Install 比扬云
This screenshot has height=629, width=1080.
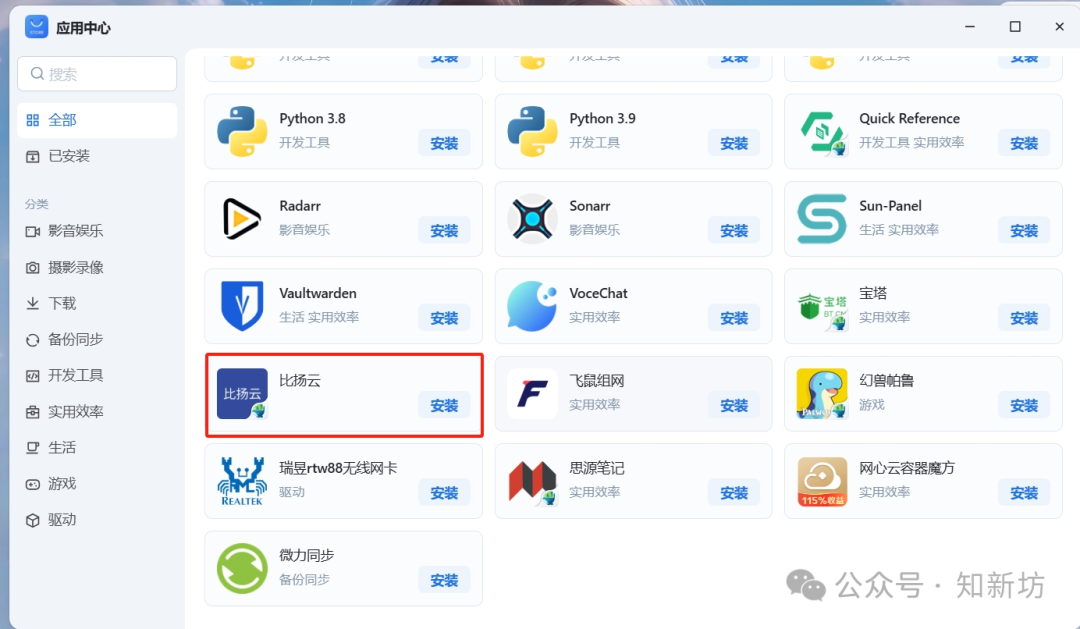pyautogui.click(x=444, y=406)
